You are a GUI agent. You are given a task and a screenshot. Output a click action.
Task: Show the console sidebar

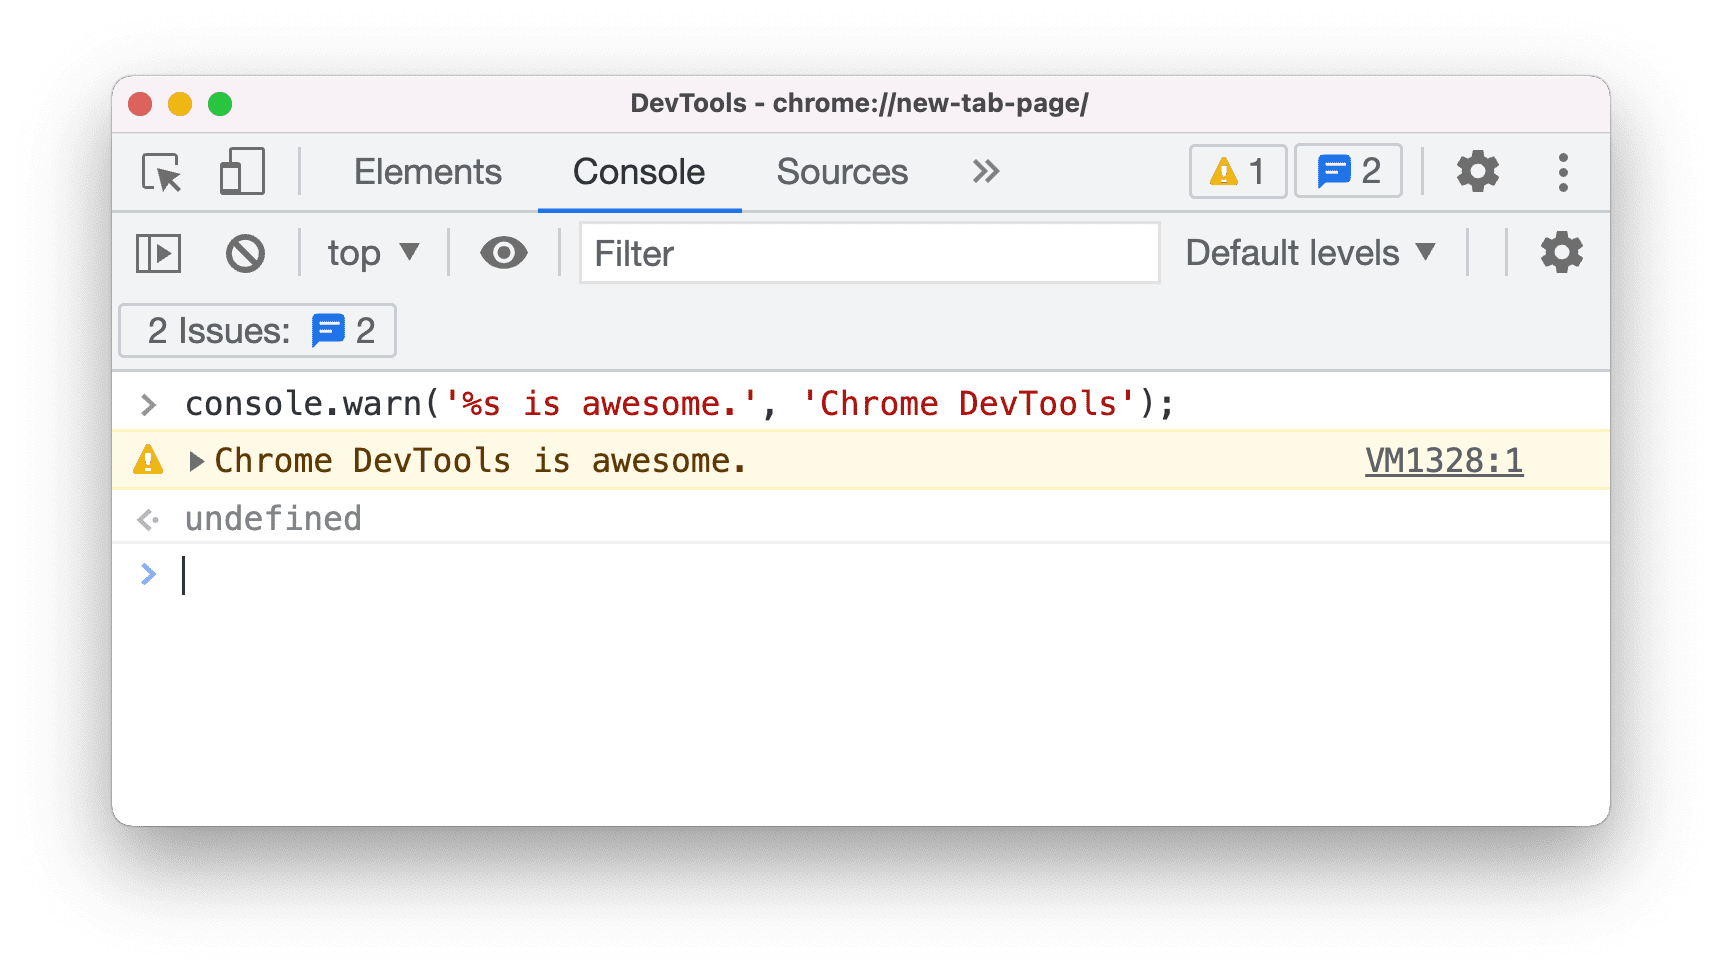click(157, 252)
